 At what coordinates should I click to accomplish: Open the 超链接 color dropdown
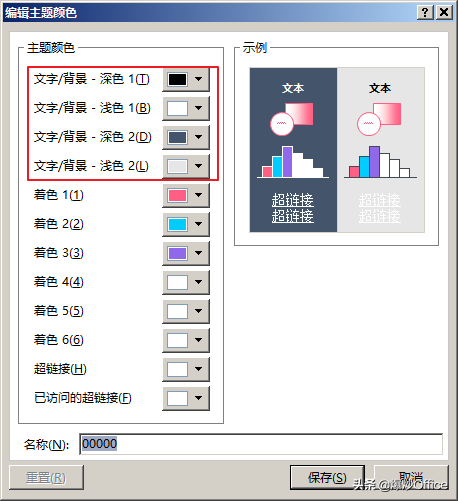(x=199, y=369)
